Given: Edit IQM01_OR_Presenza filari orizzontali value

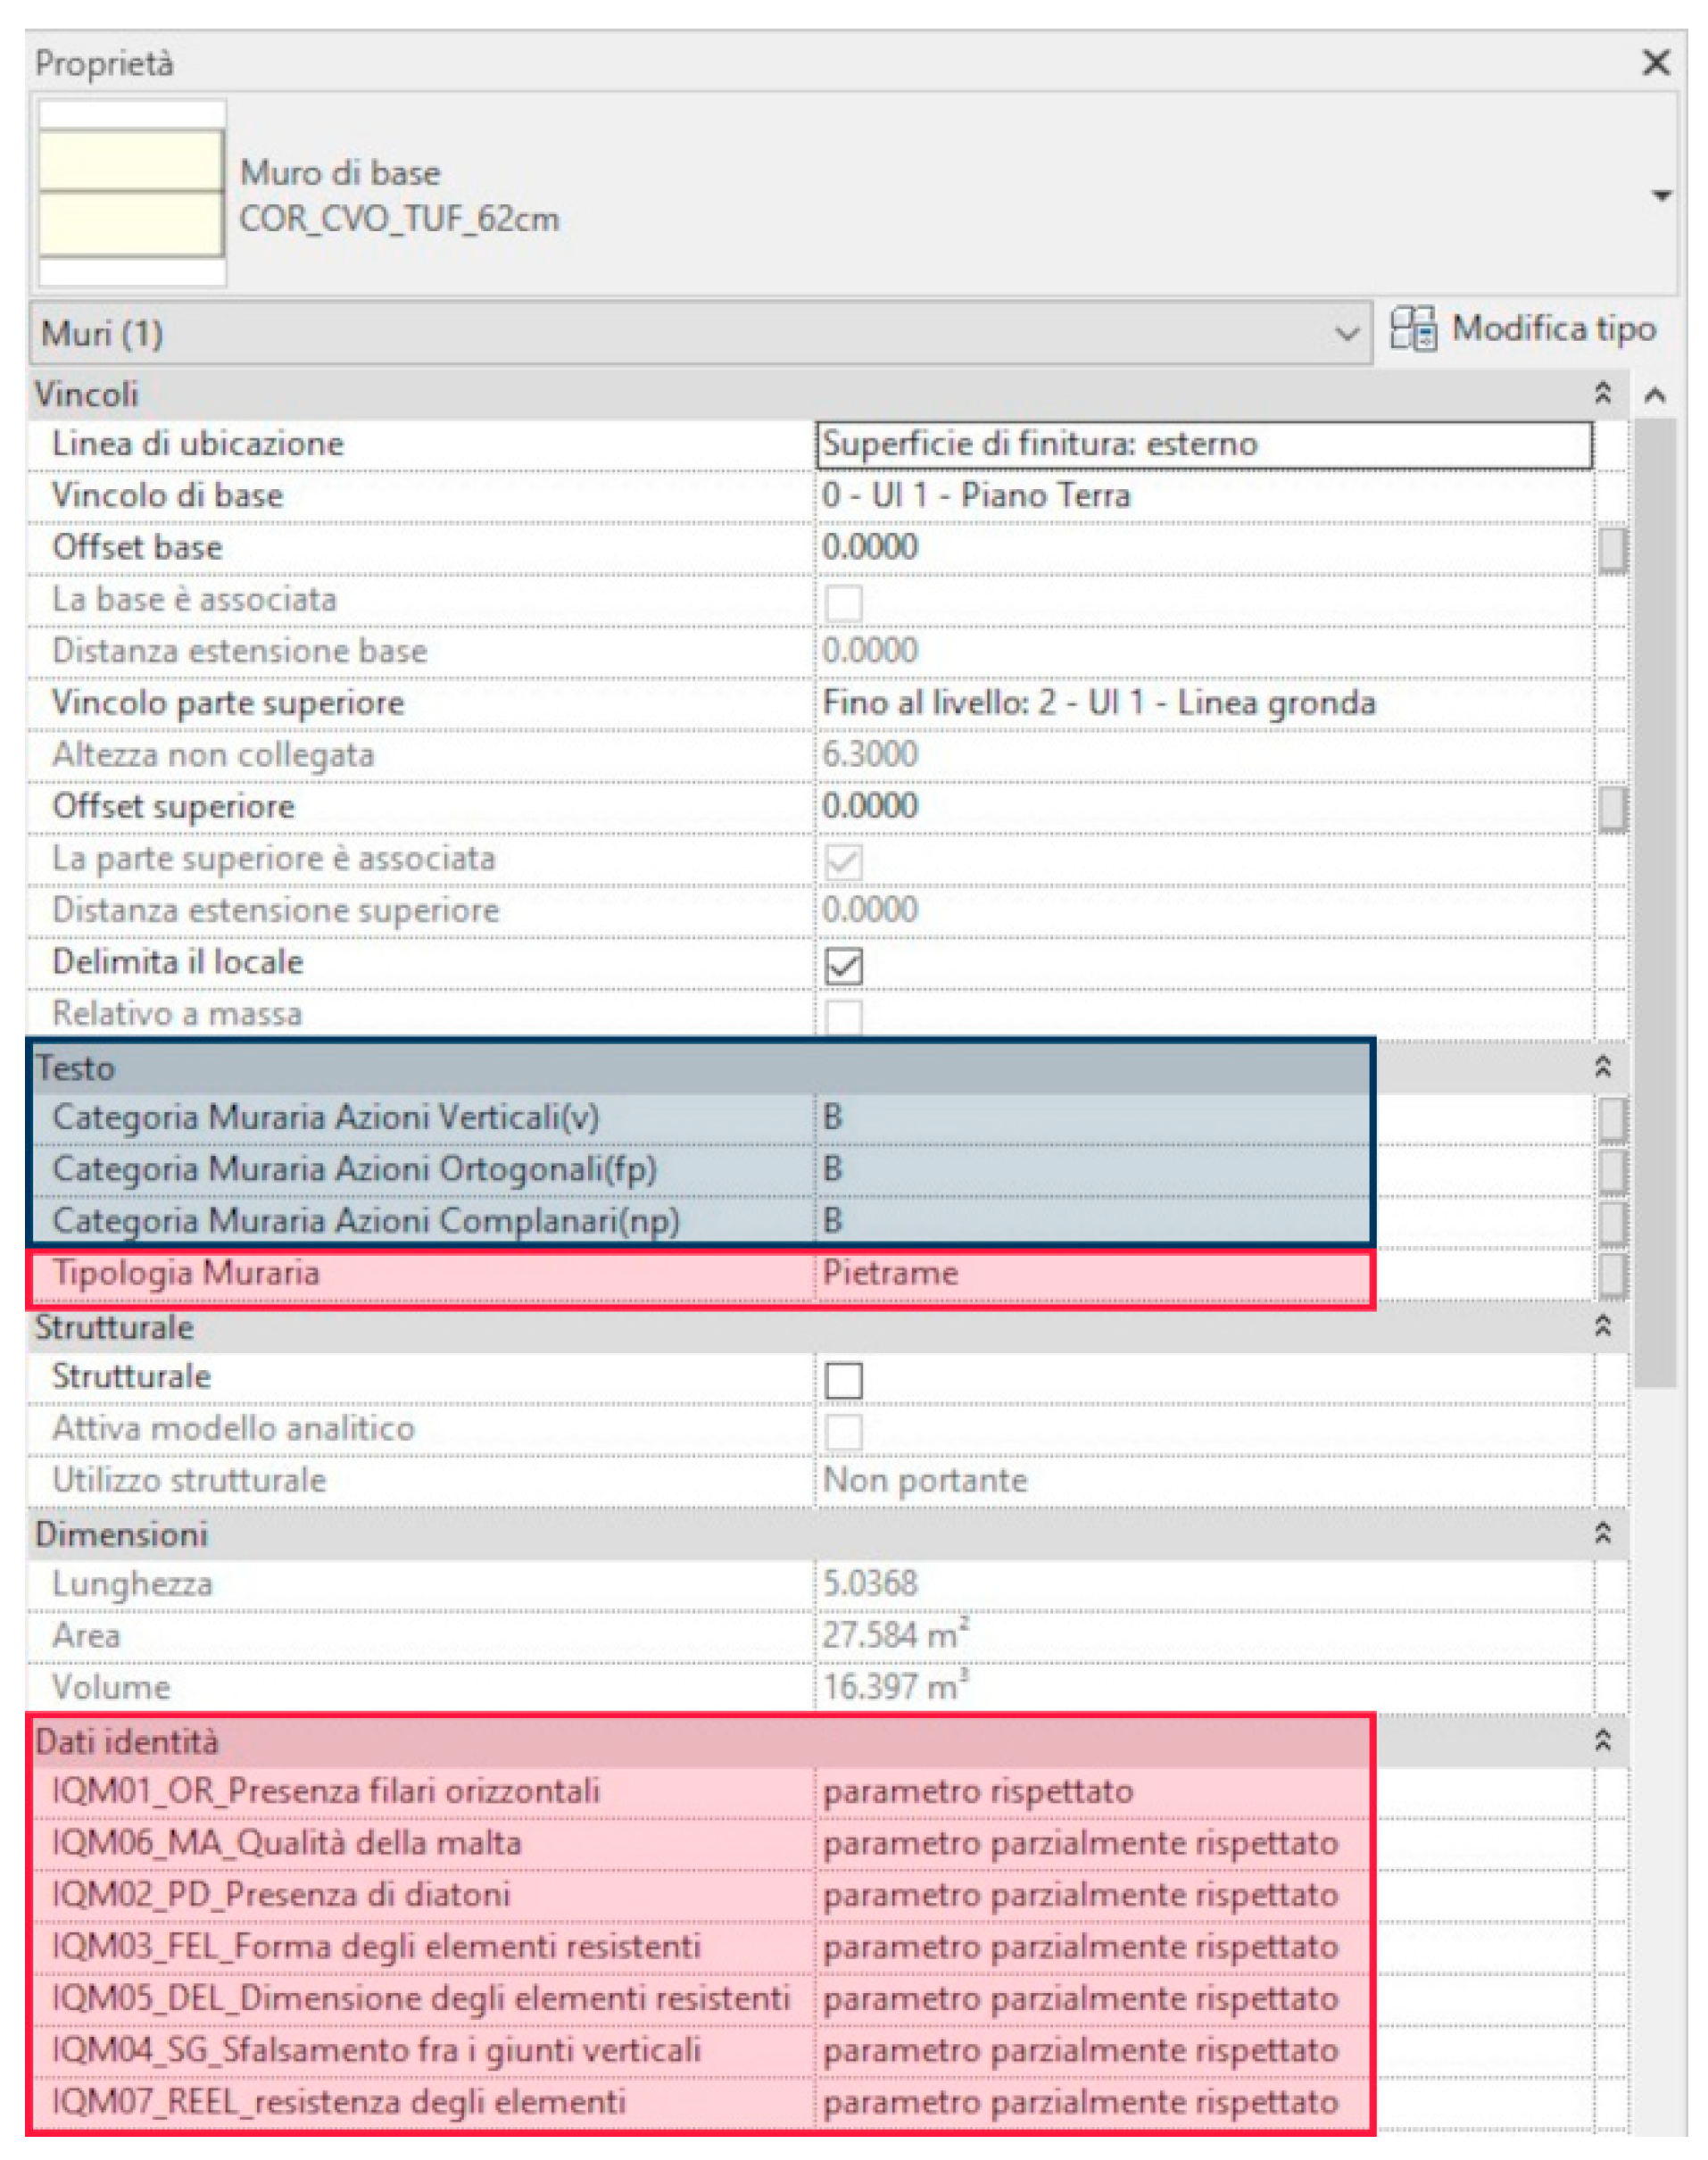Looking at the screenshot, I should (x=1205, y=1791).
